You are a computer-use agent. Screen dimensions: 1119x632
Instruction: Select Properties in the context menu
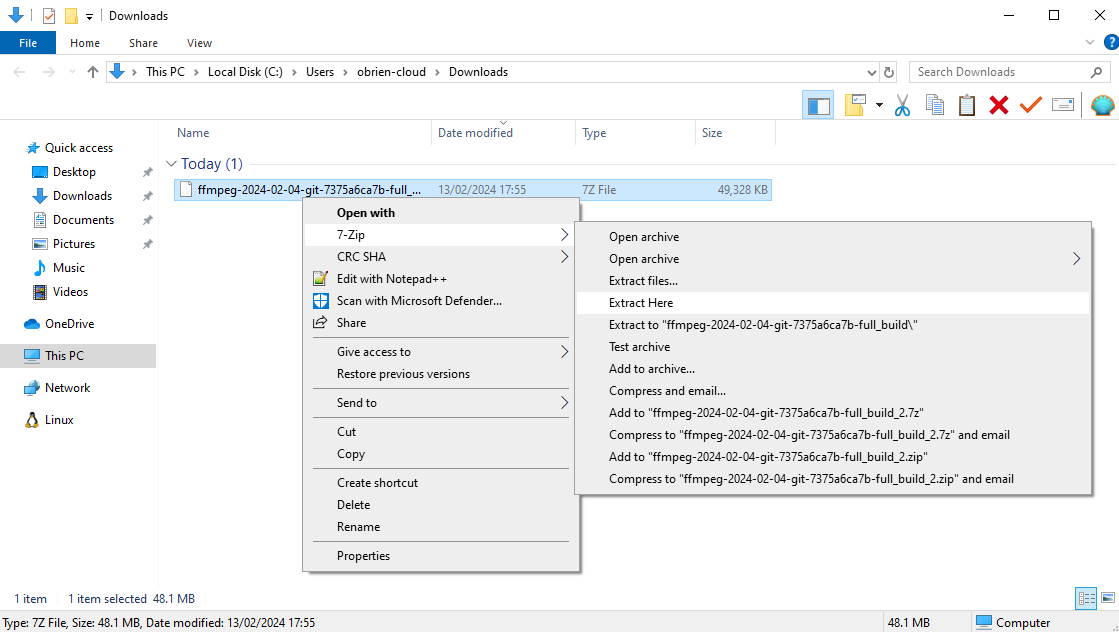363,556
